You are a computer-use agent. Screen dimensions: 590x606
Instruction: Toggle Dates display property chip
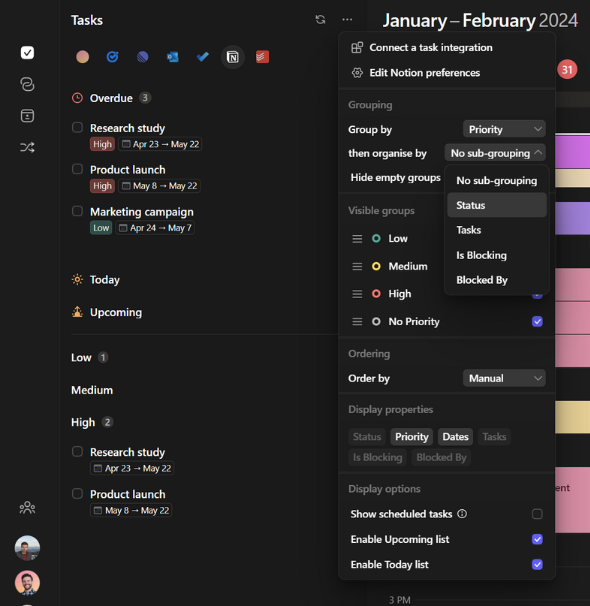[455, 437]
